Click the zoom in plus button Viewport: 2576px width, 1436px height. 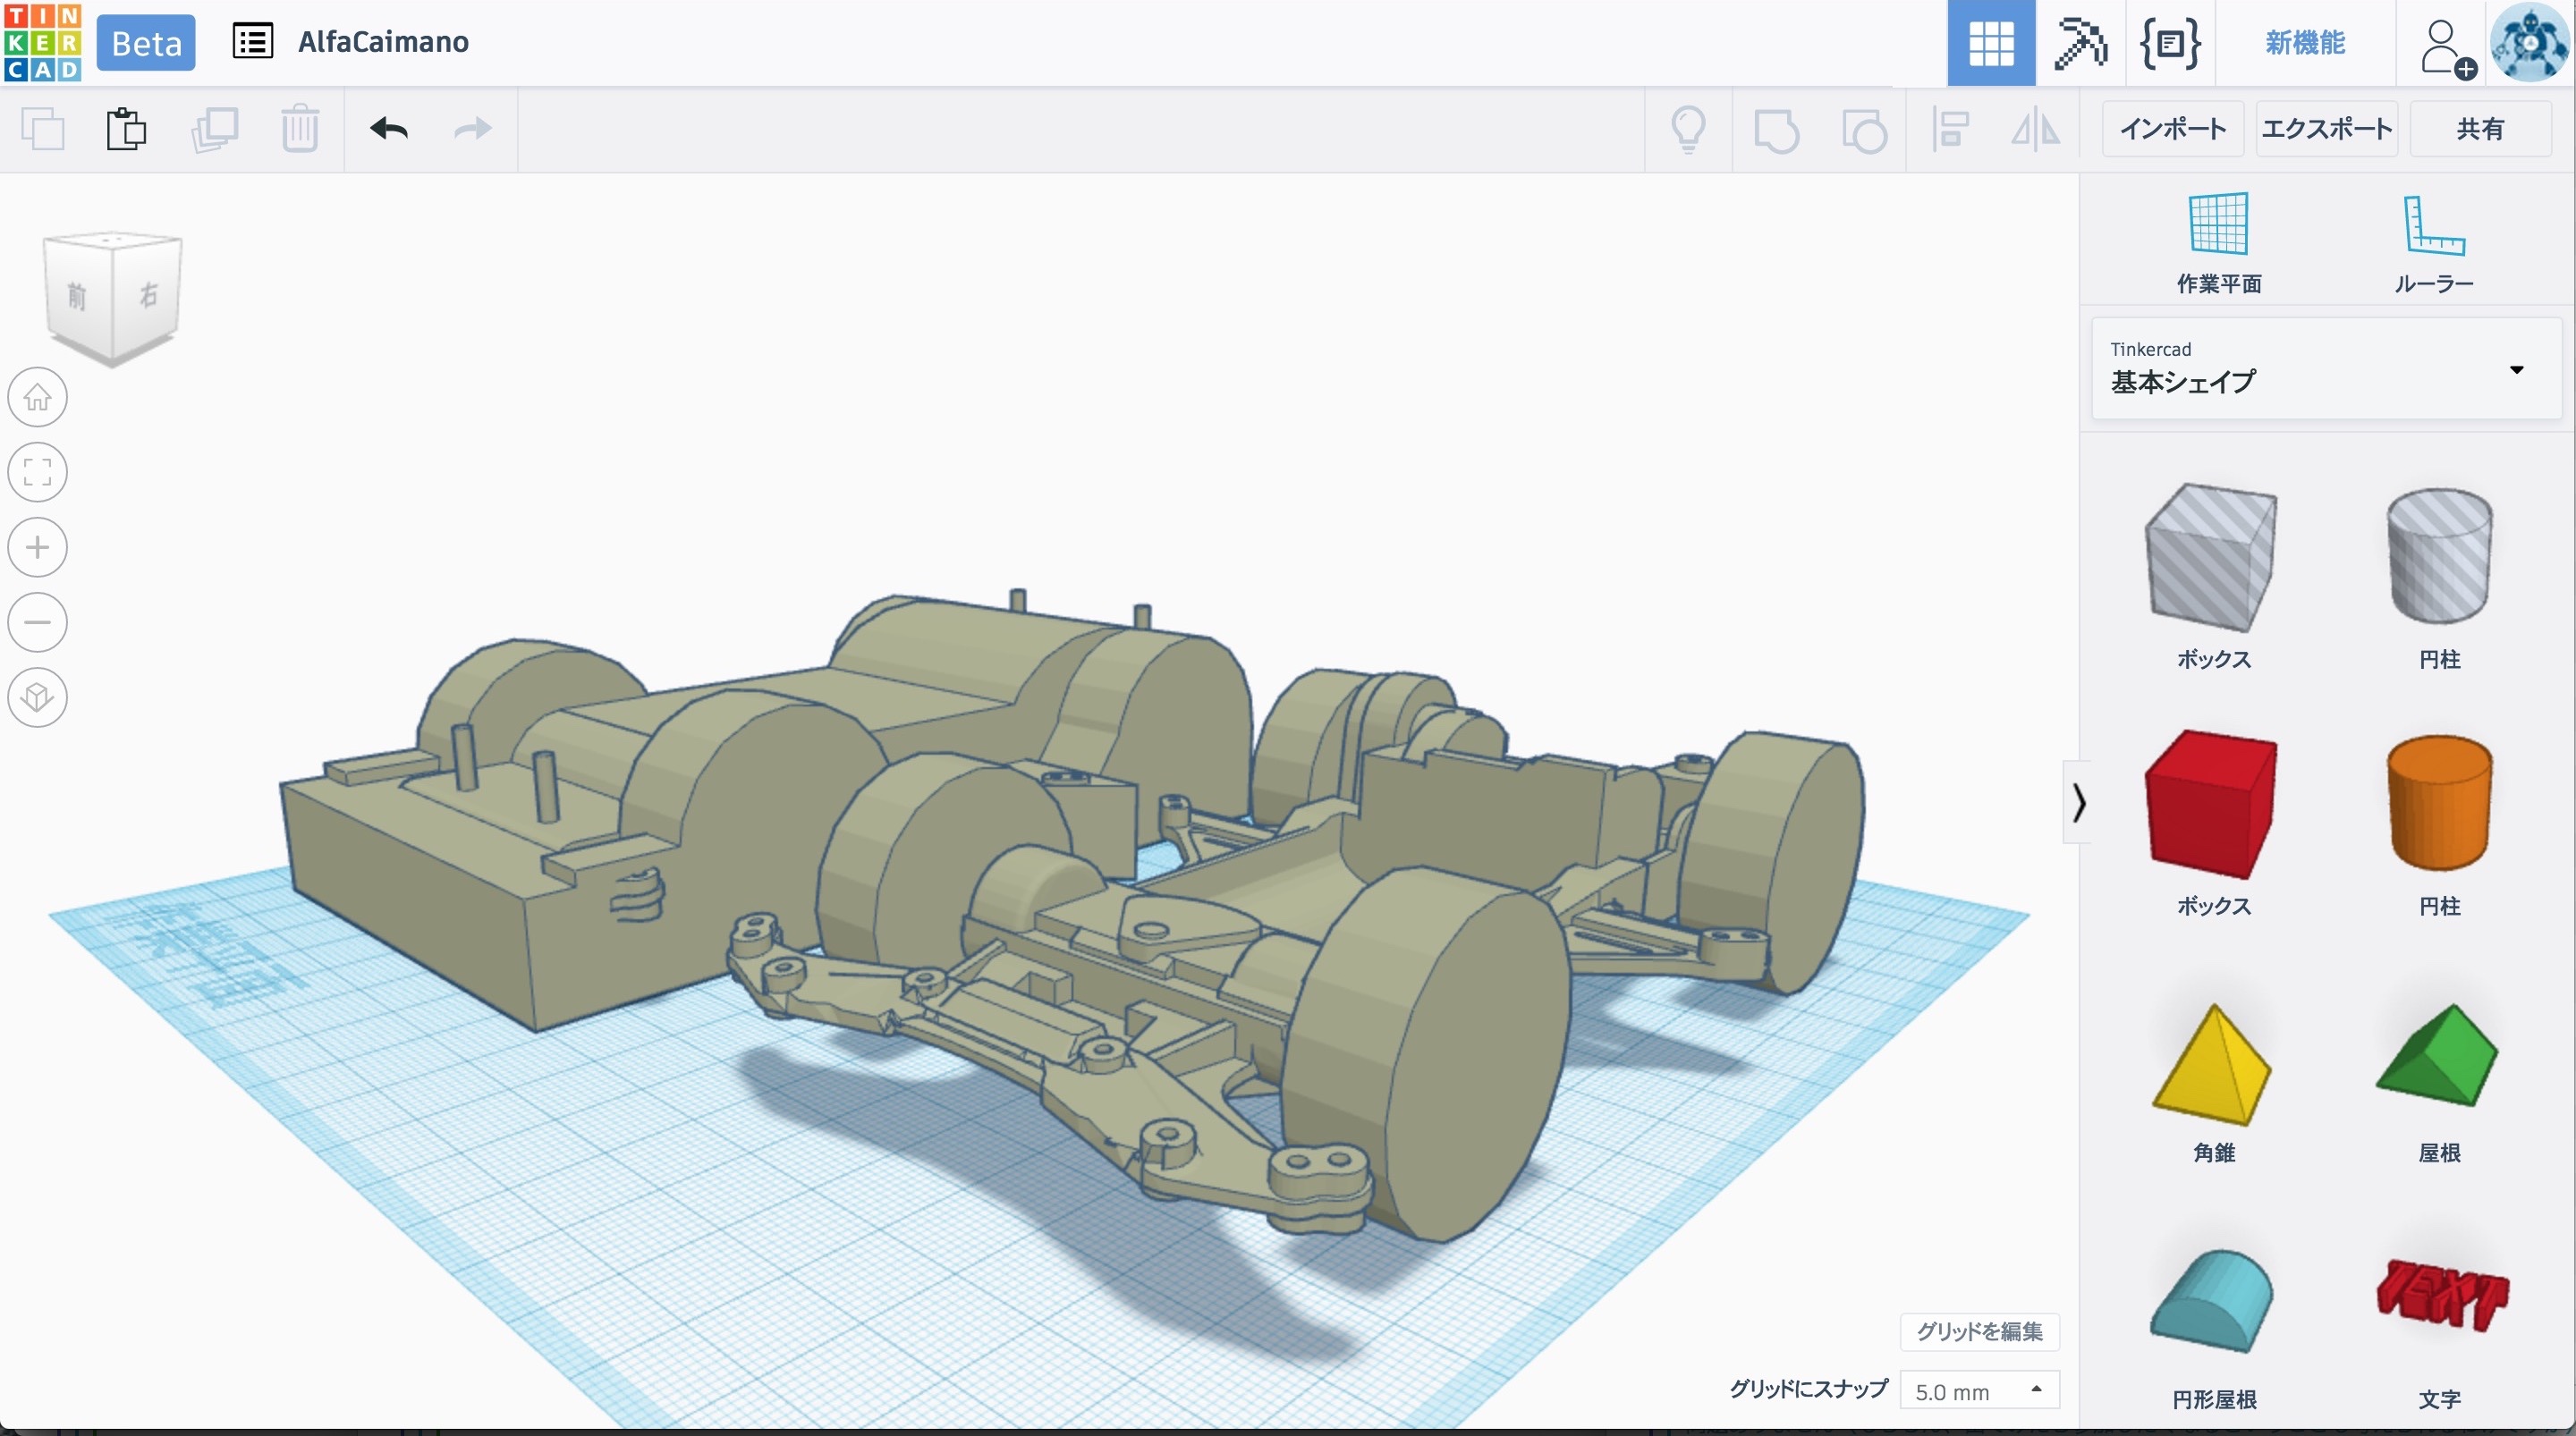38,547
